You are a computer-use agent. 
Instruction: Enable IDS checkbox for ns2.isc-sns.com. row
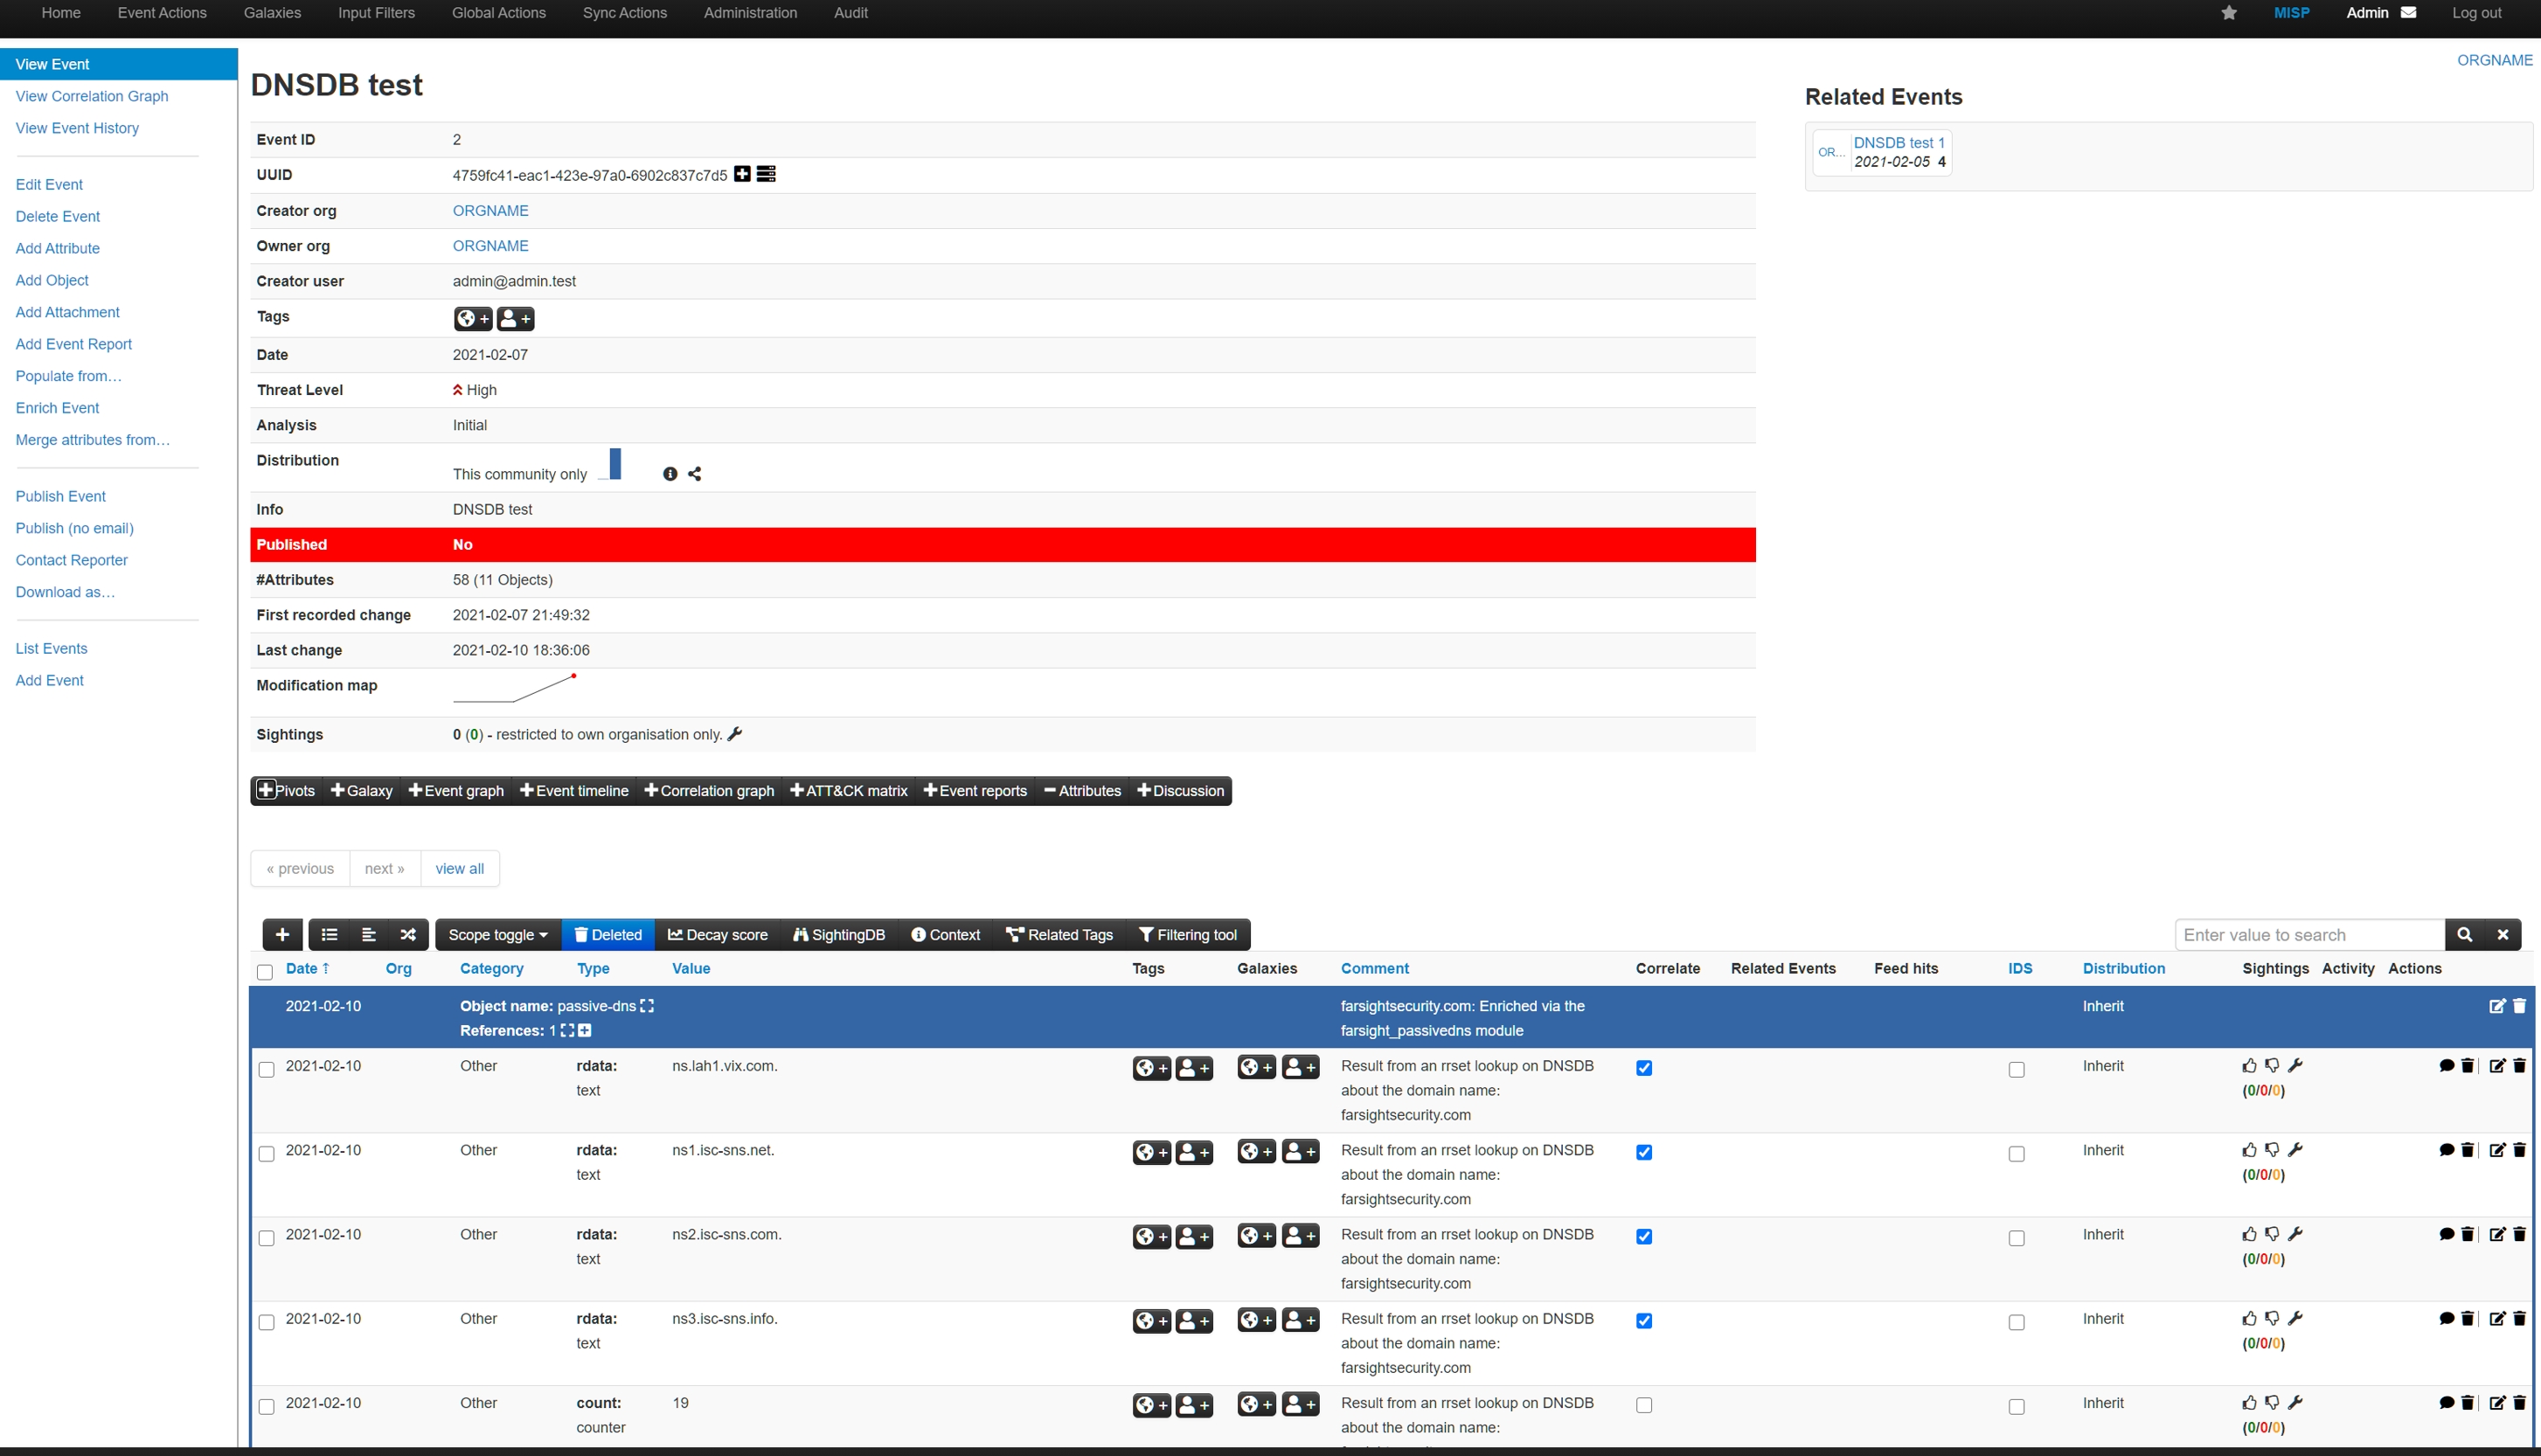(2016, 1238)
